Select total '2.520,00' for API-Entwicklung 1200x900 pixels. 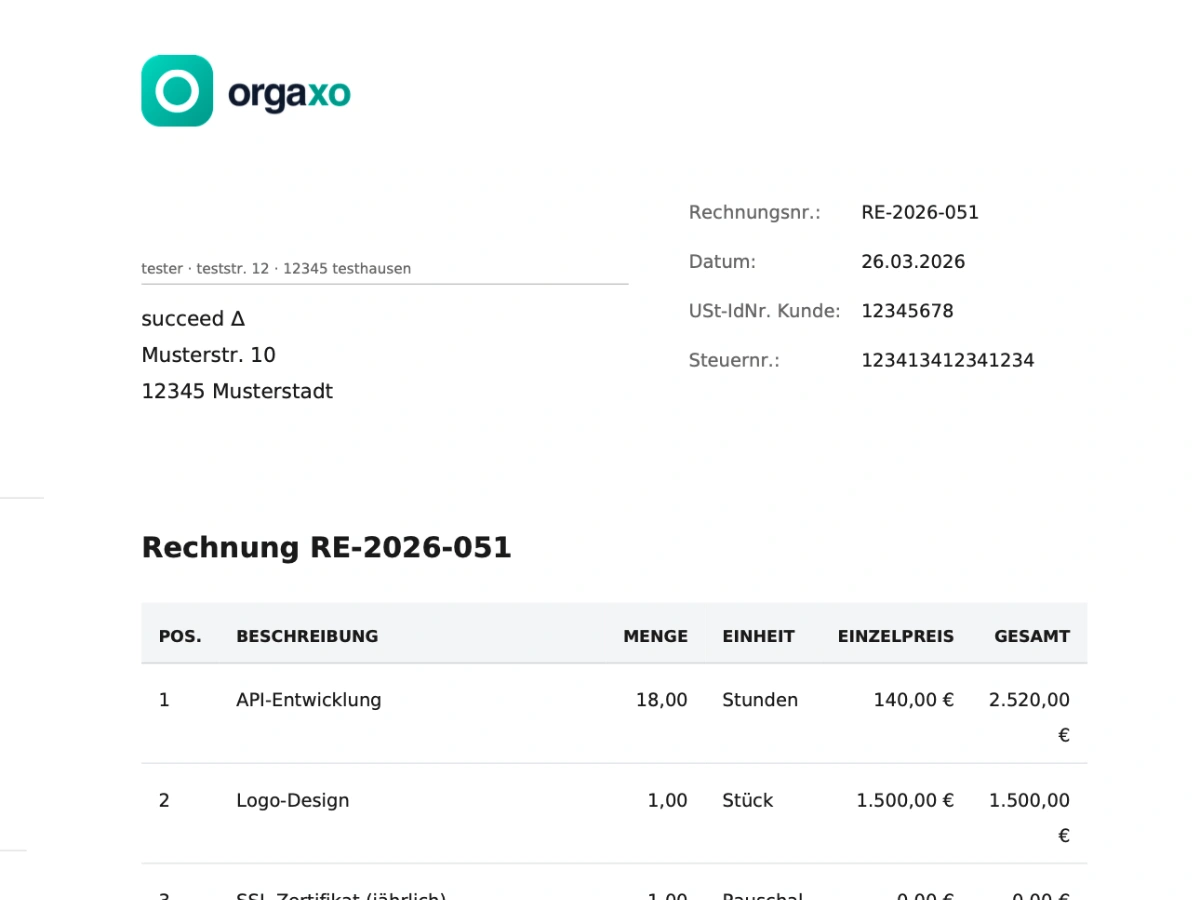click(x=1029, y=700)
